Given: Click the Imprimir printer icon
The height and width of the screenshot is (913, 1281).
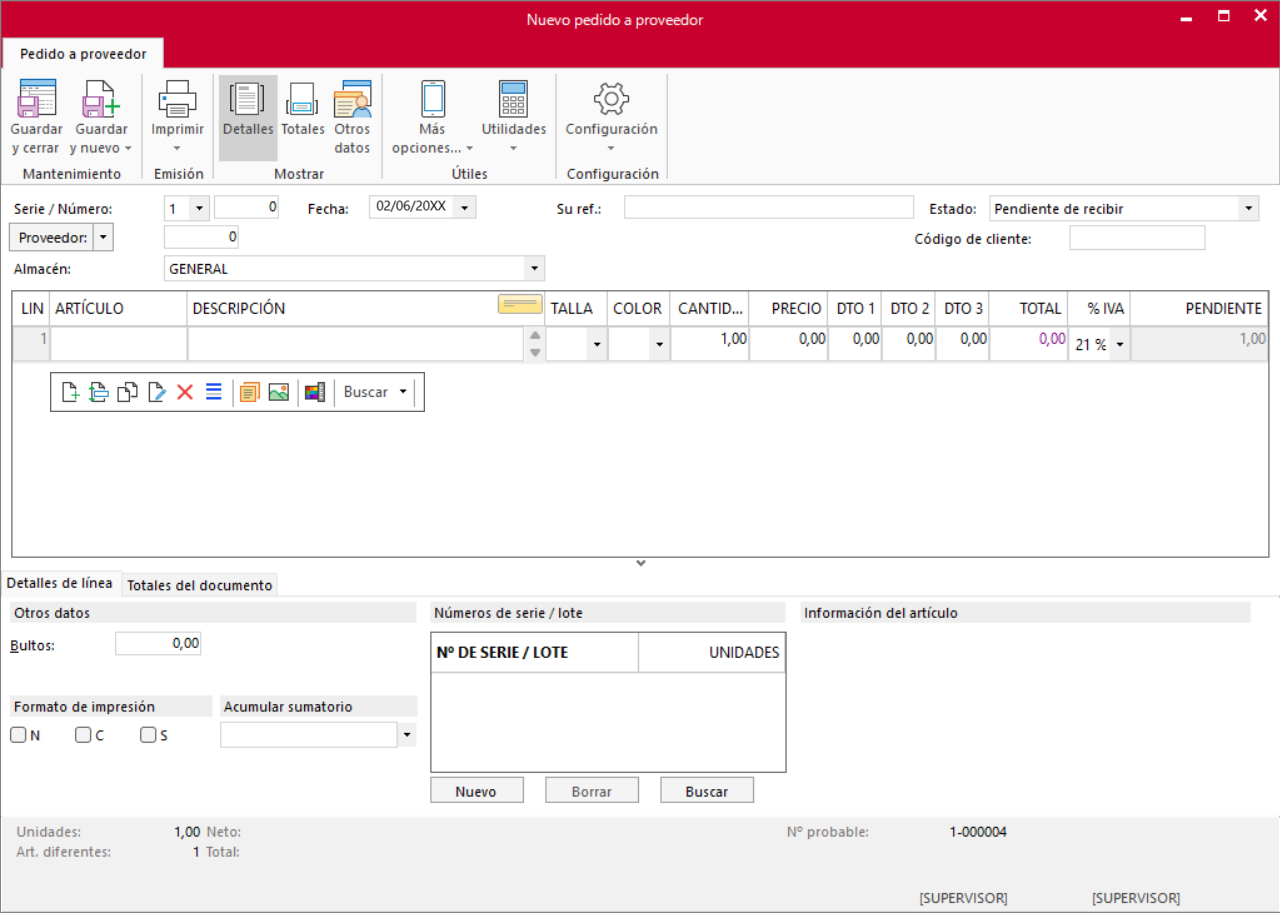Looking at the screenshot, I should point(177,100).
